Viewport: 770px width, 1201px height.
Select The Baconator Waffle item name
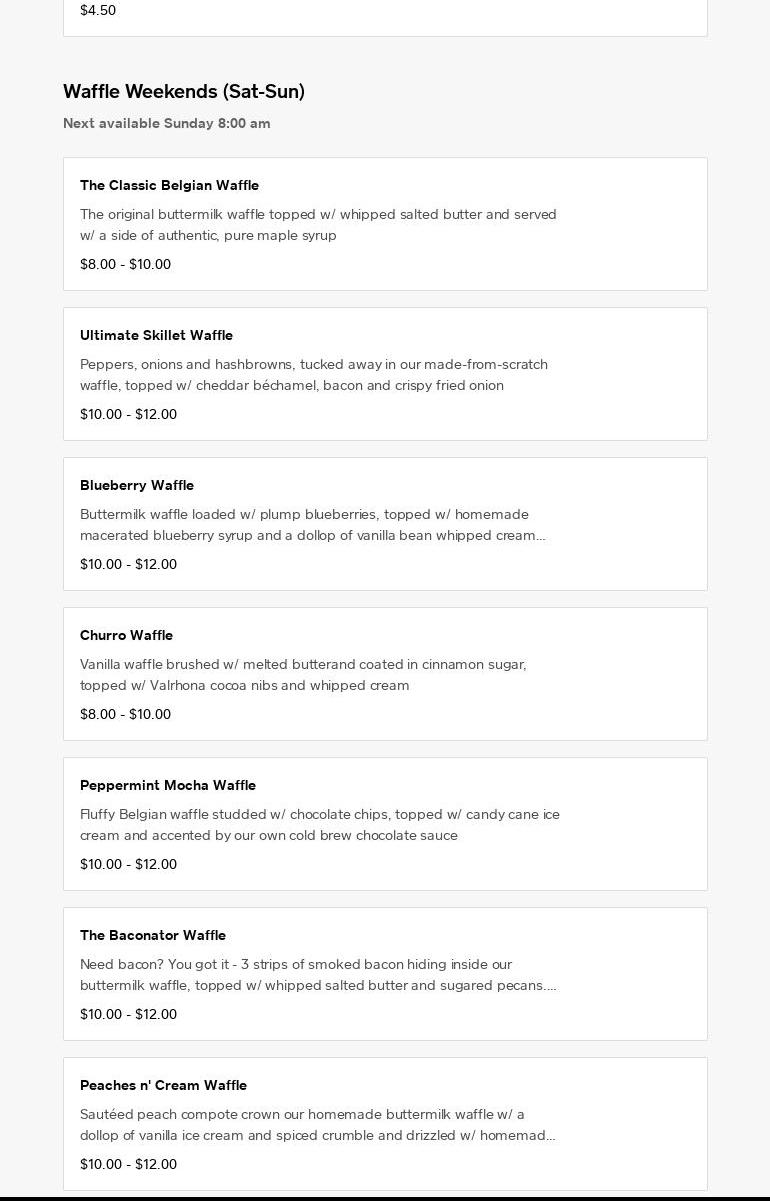[153, 935]
